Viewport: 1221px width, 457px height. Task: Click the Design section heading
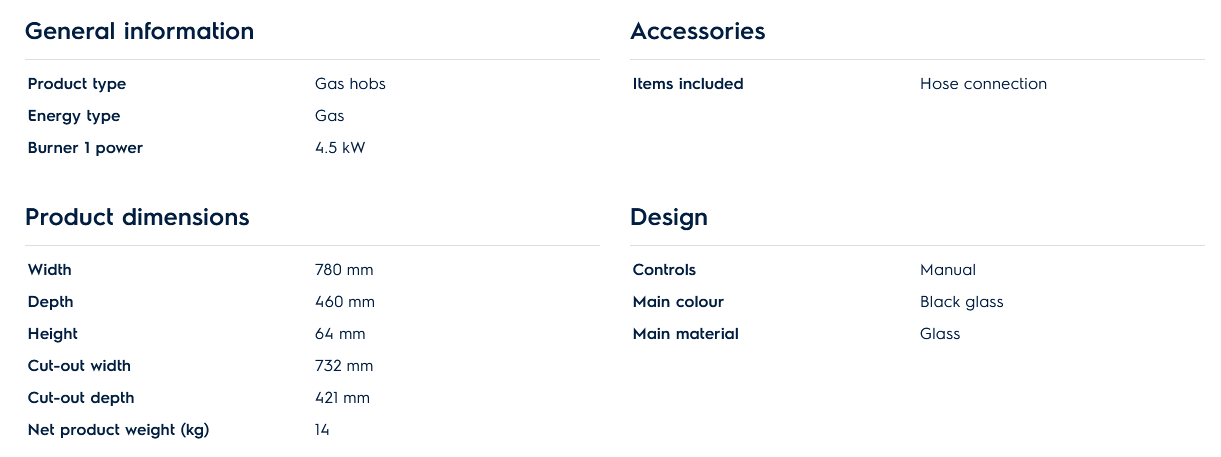pos(668,217)
